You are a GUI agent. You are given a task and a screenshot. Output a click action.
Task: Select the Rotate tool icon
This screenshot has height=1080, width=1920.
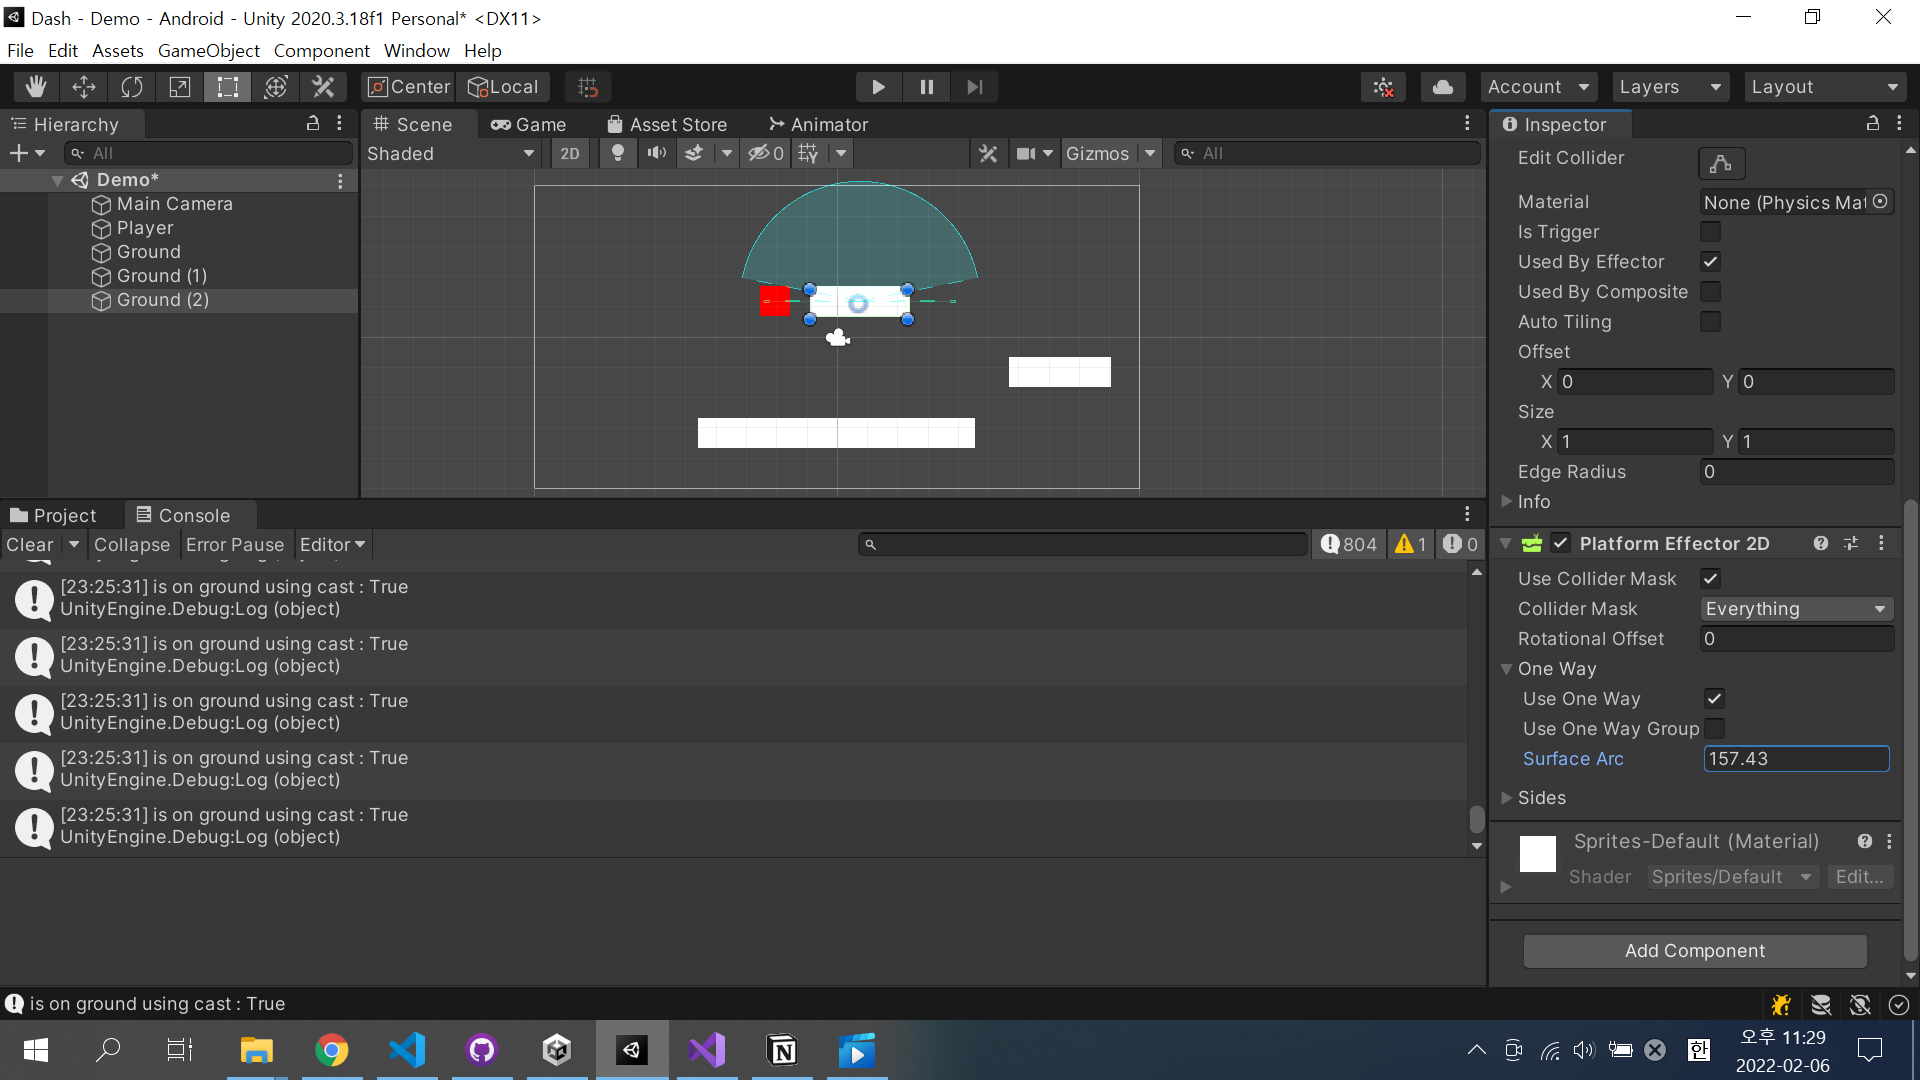click(131, 86)
